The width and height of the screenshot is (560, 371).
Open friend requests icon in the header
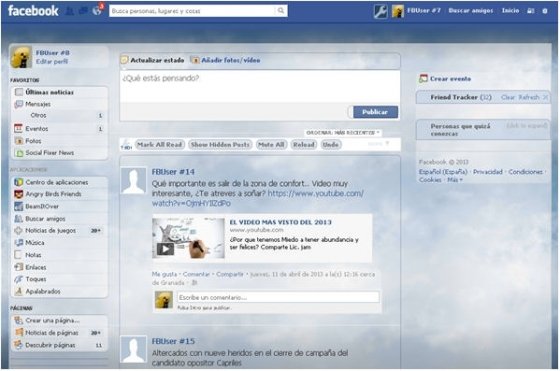point(70,11)
